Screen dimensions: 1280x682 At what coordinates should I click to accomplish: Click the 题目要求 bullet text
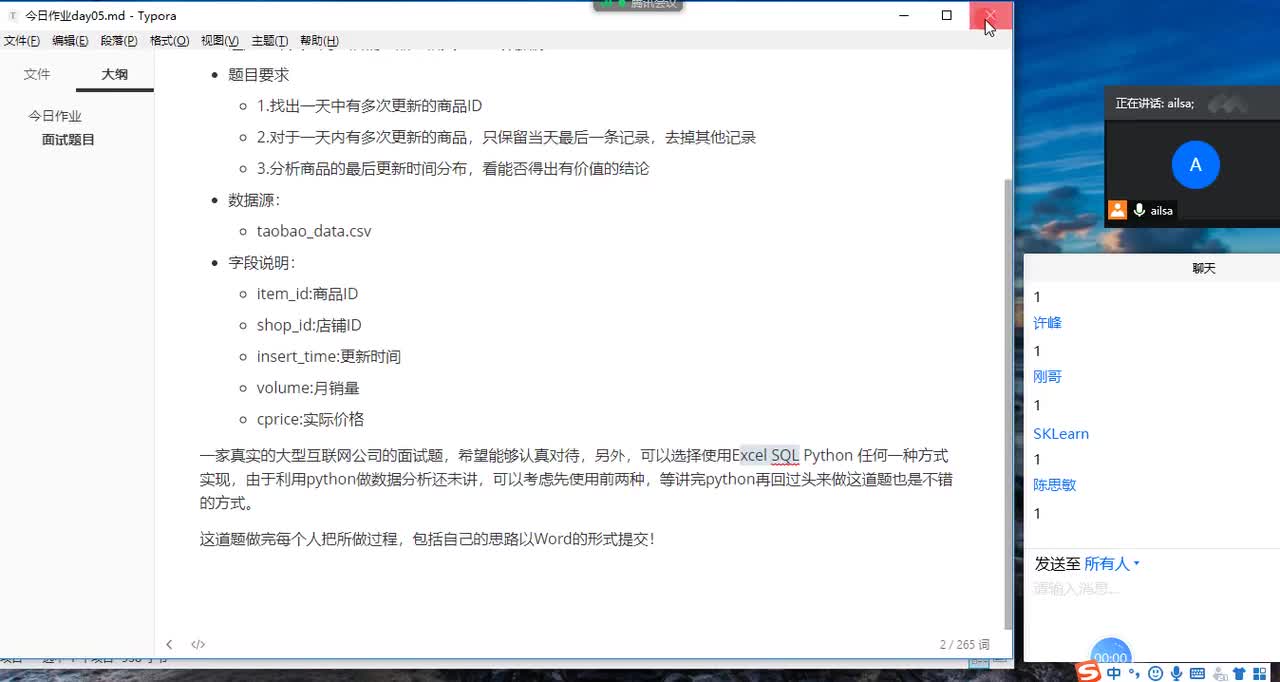coord(259,75)
